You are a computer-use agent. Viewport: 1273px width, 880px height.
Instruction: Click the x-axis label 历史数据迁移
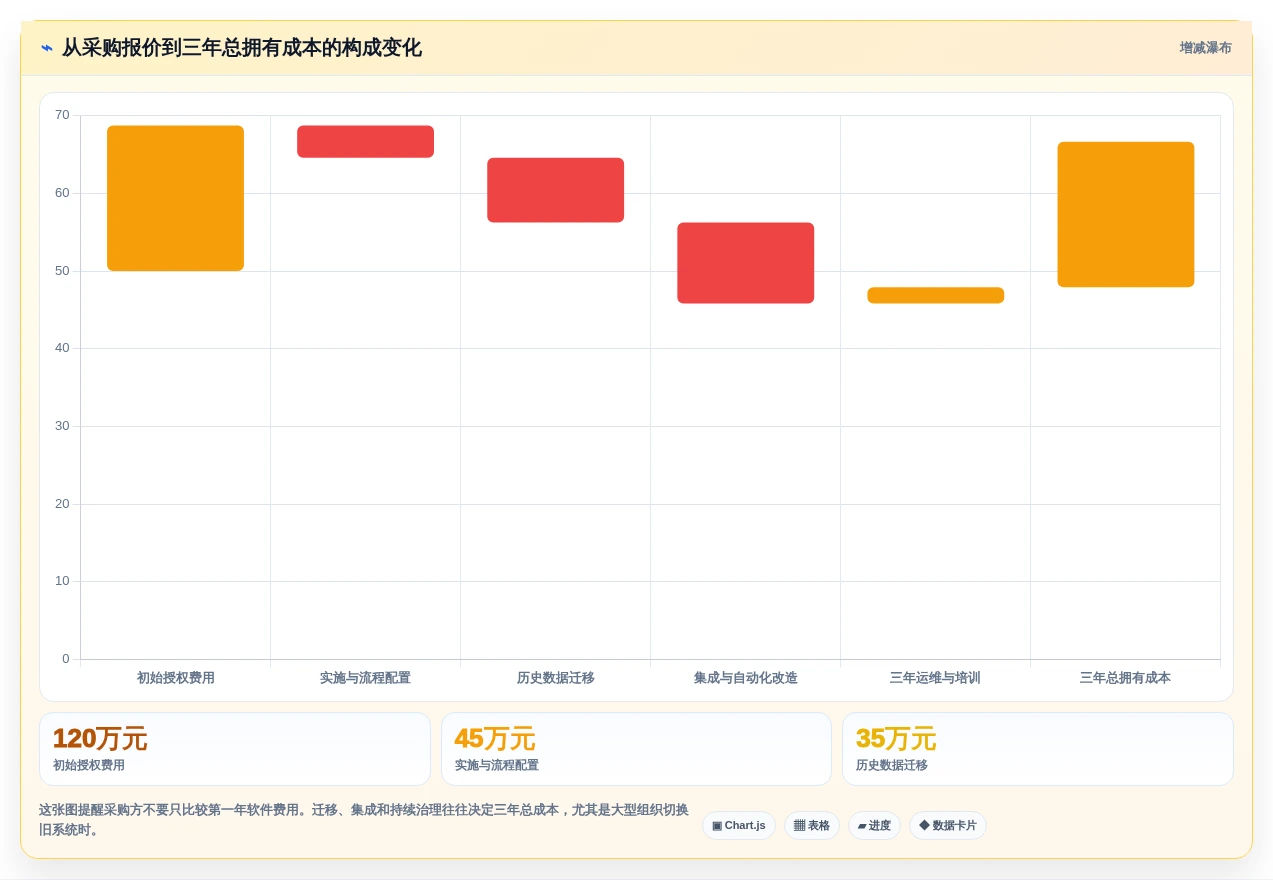coord(555,678)
